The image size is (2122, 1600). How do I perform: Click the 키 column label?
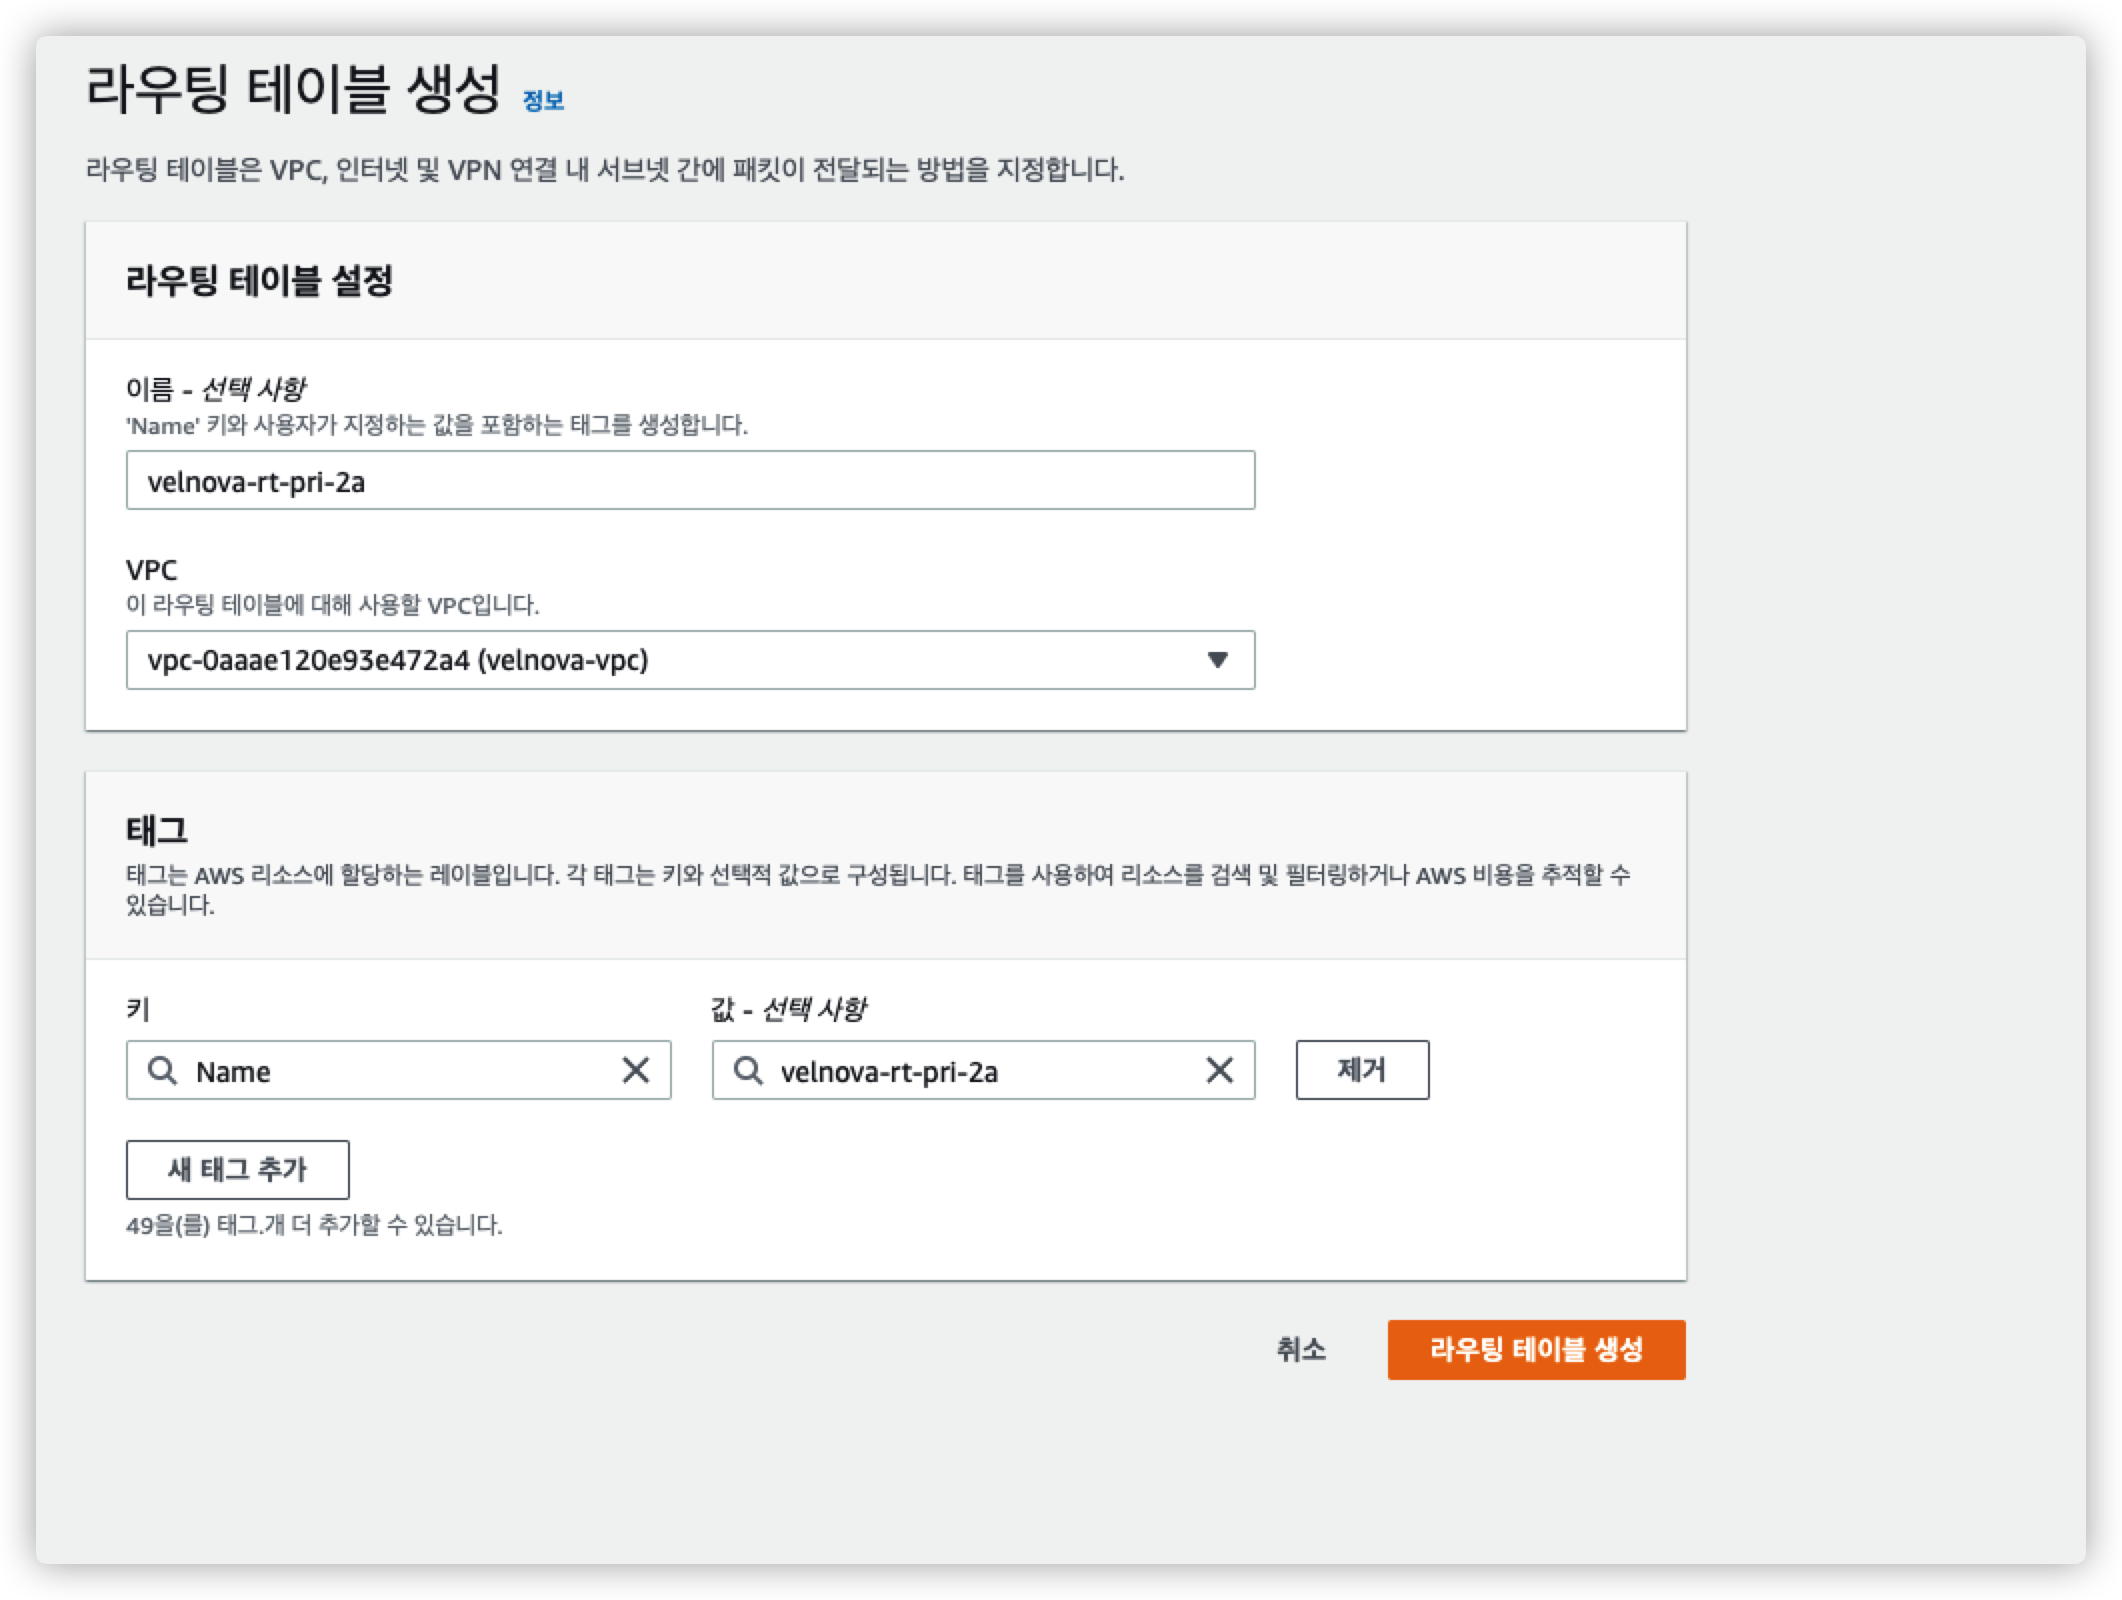click(x=138, y=1009)
